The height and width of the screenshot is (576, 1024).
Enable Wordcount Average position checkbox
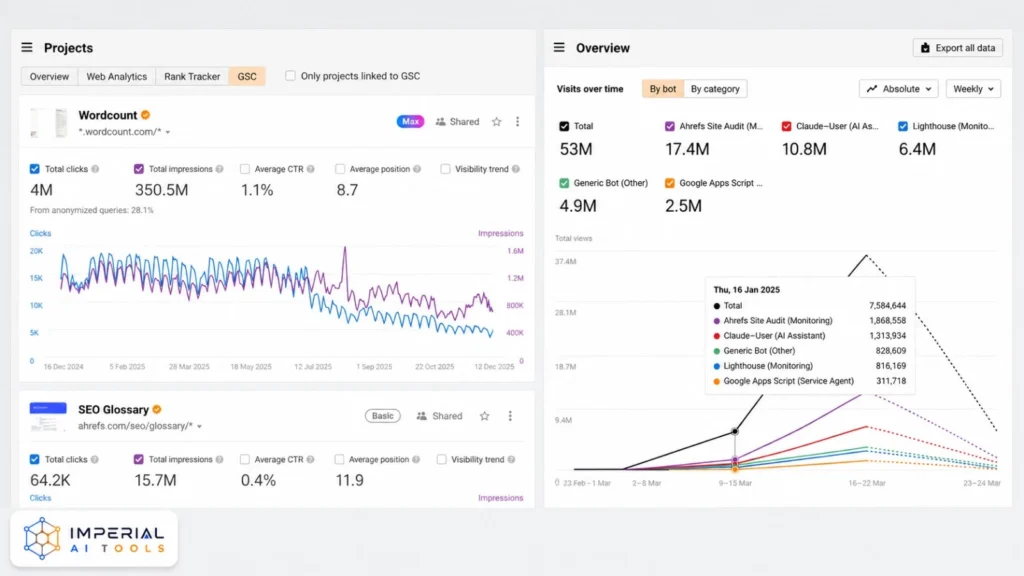340,169
